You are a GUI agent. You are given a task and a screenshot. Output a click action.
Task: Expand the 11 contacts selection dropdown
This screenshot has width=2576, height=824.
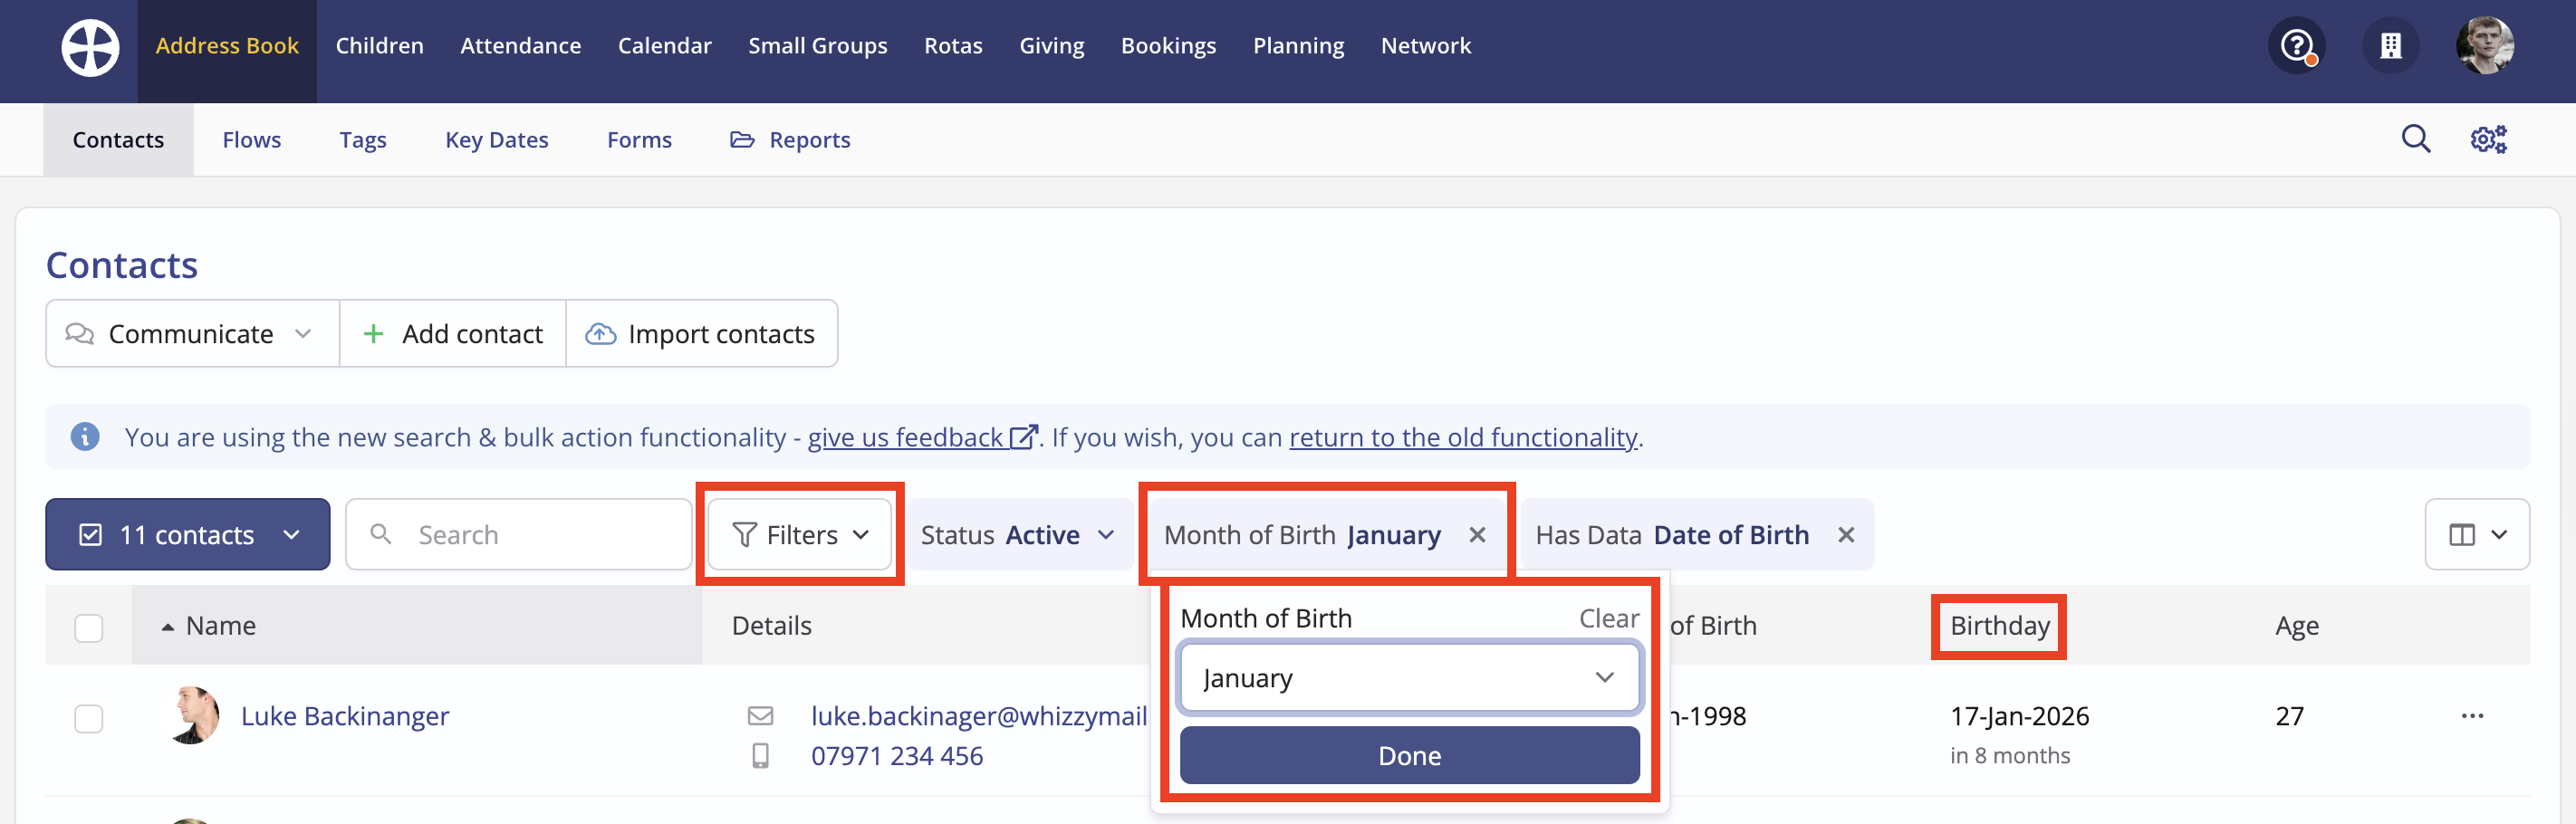coord(188,535)
